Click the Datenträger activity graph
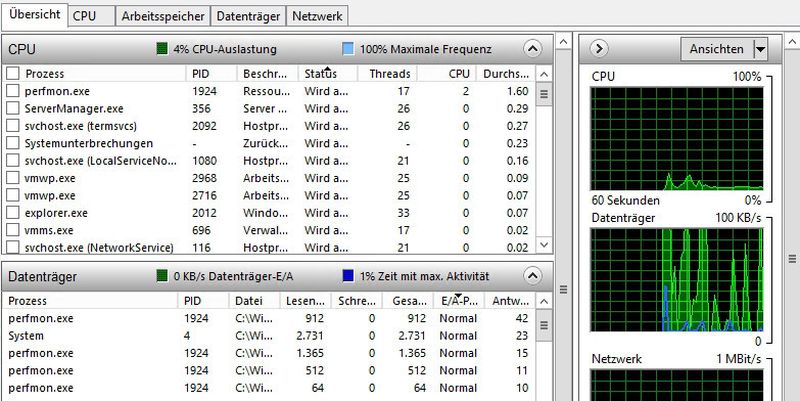 pos(677,279)
